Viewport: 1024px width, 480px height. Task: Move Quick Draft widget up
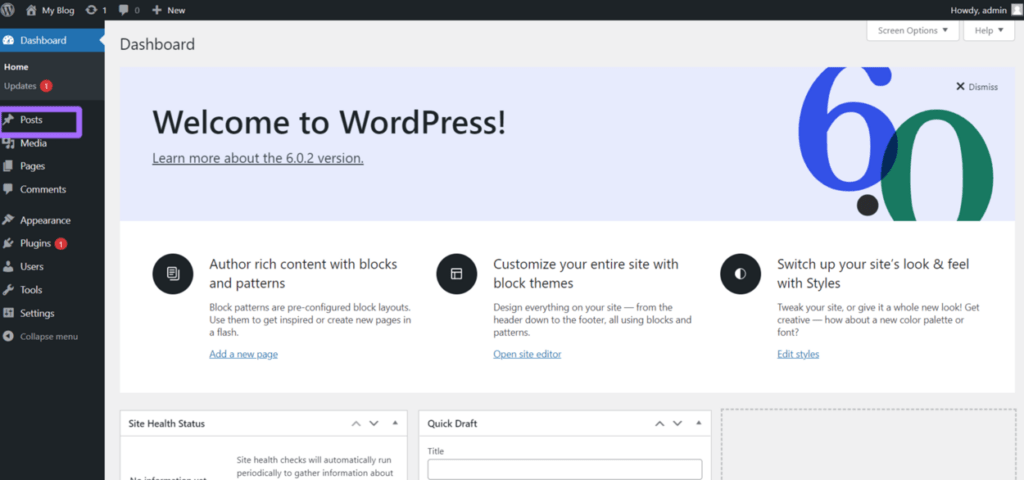click(660, 424)
